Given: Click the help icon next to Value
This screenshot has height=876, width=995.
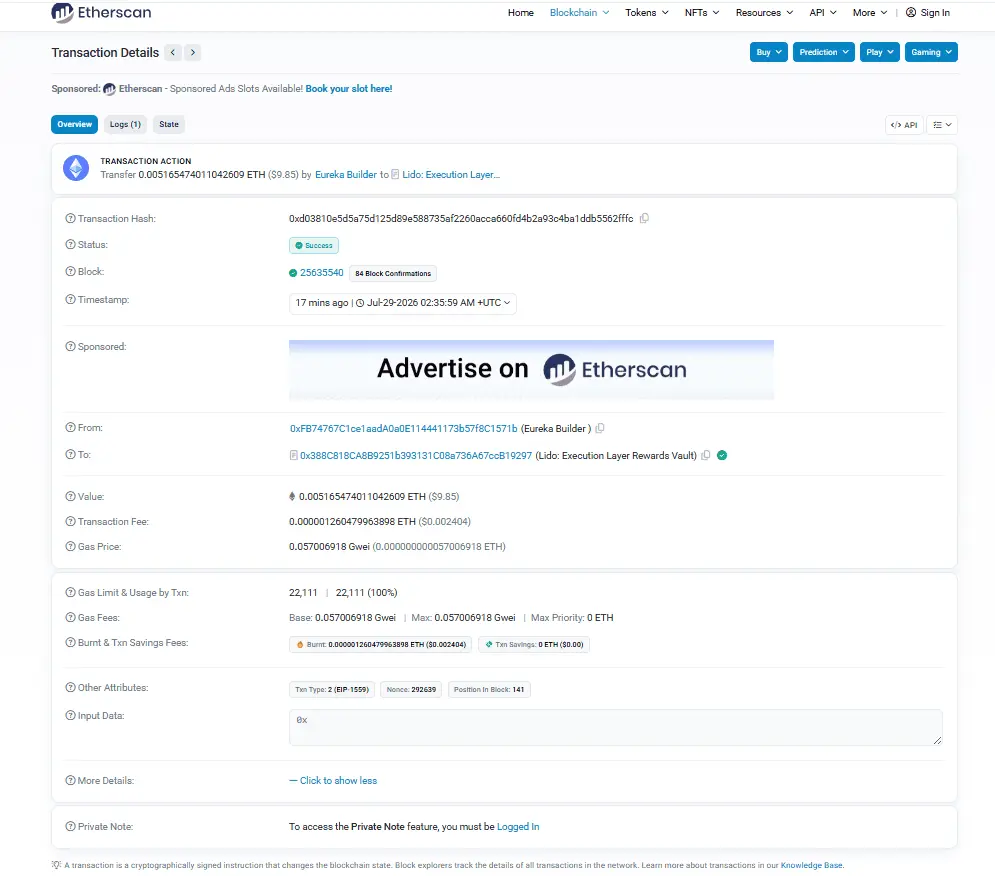Looking at the screenshot, I should point(70,496).
